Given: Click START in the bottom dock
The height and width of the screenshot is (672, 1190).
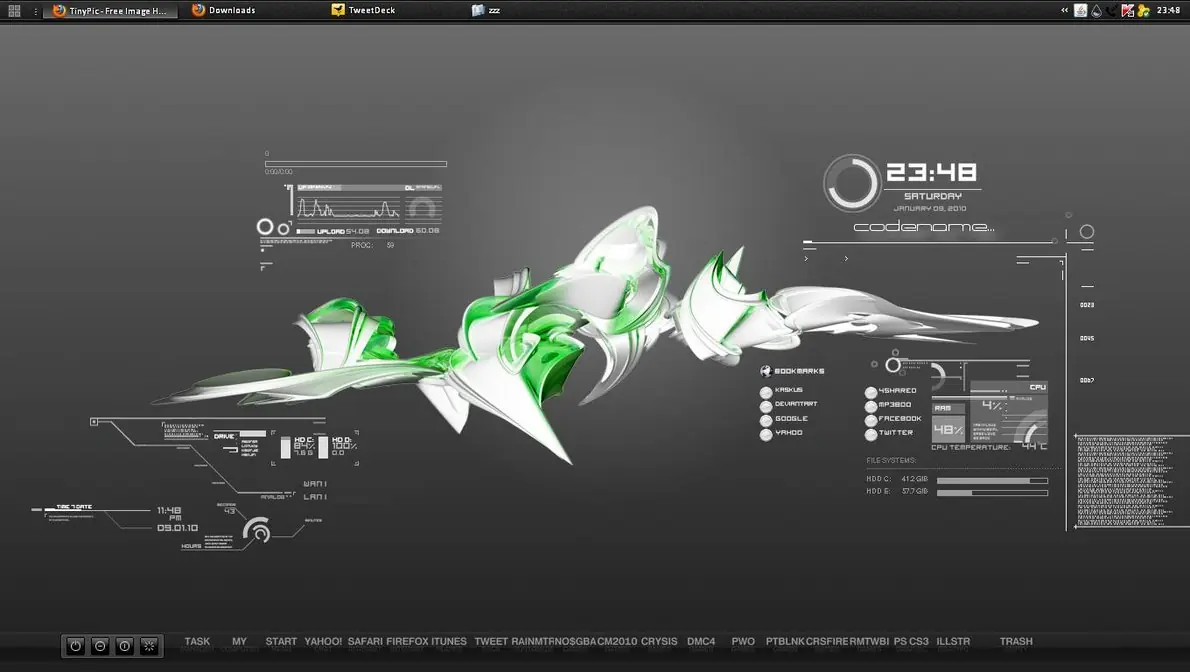Looking at the screenshot, I should tap(281, 642).
